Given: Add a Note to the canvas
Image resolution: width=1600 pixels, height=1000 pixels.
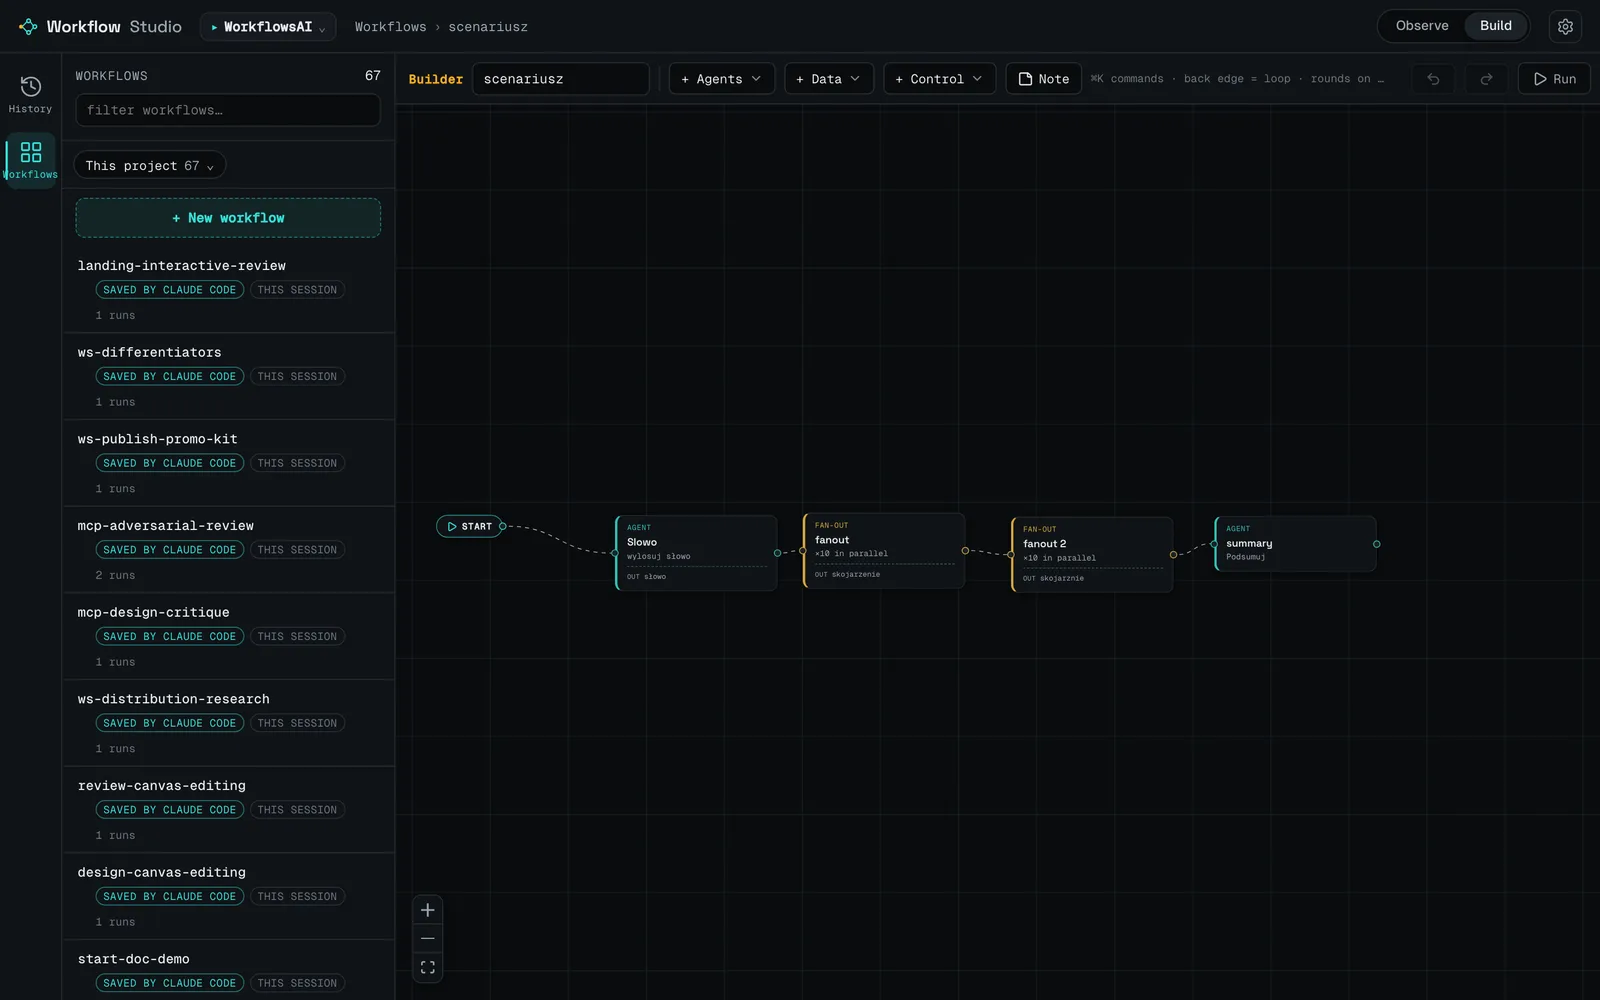Looking at the screenshot, I should pos(1043,79).
